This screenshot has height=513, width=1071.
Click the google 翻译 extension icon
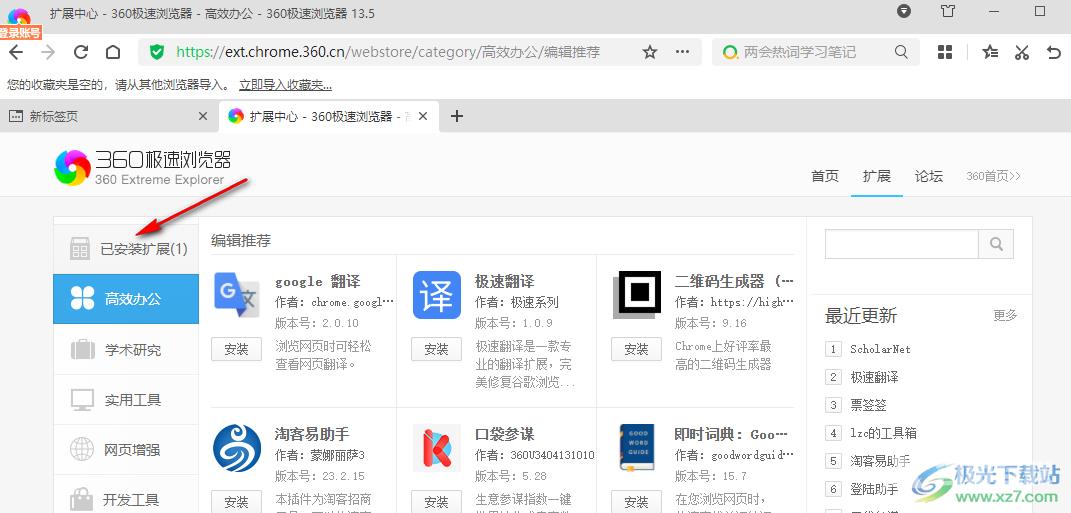[236, 295]
